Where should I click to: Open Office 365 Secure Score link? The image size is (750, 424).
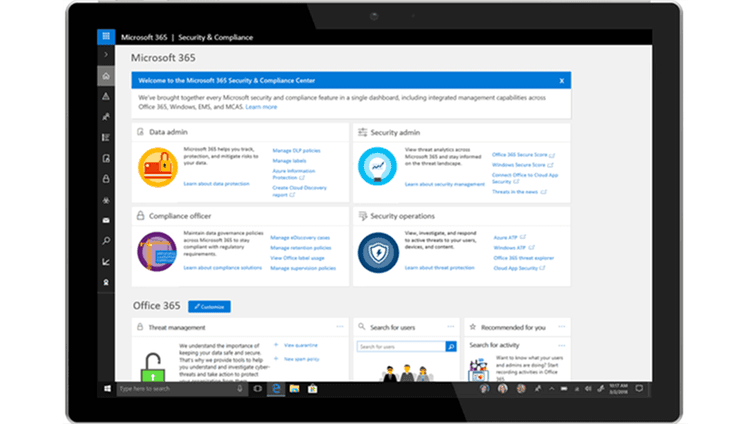pos(523,155)
